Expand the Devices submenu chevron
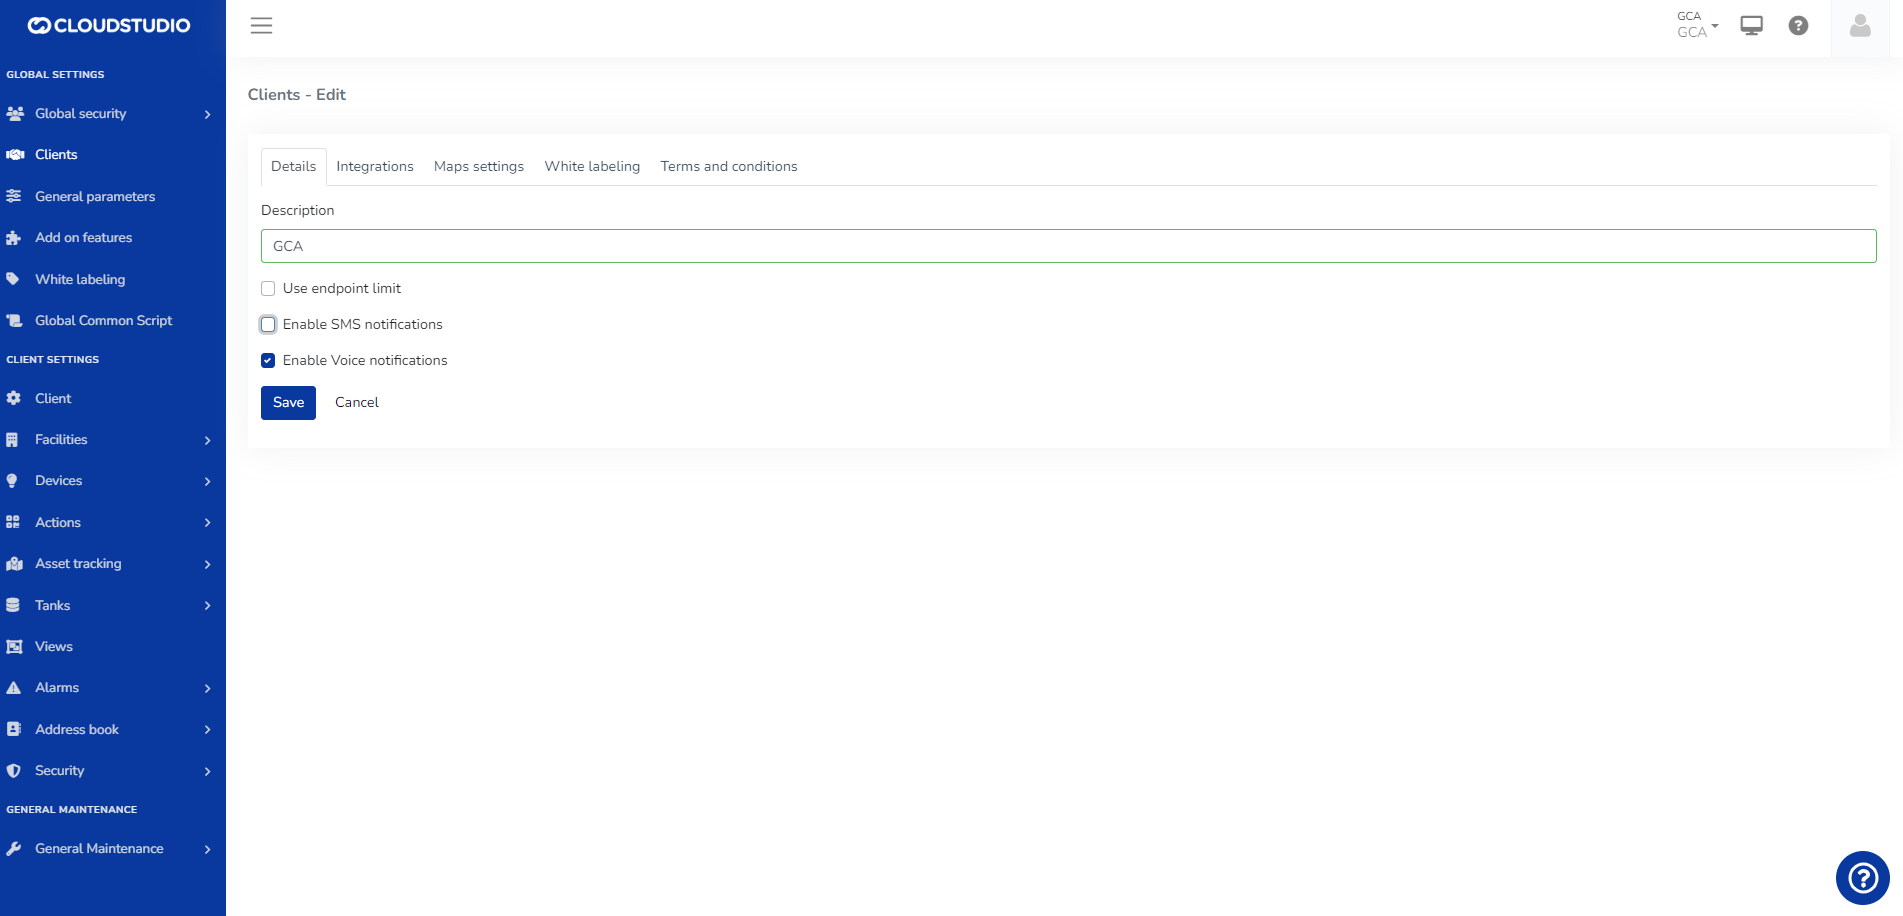The height and width of the screenshot is (916, 1903). pyautogui.click(x=207, y=482)
